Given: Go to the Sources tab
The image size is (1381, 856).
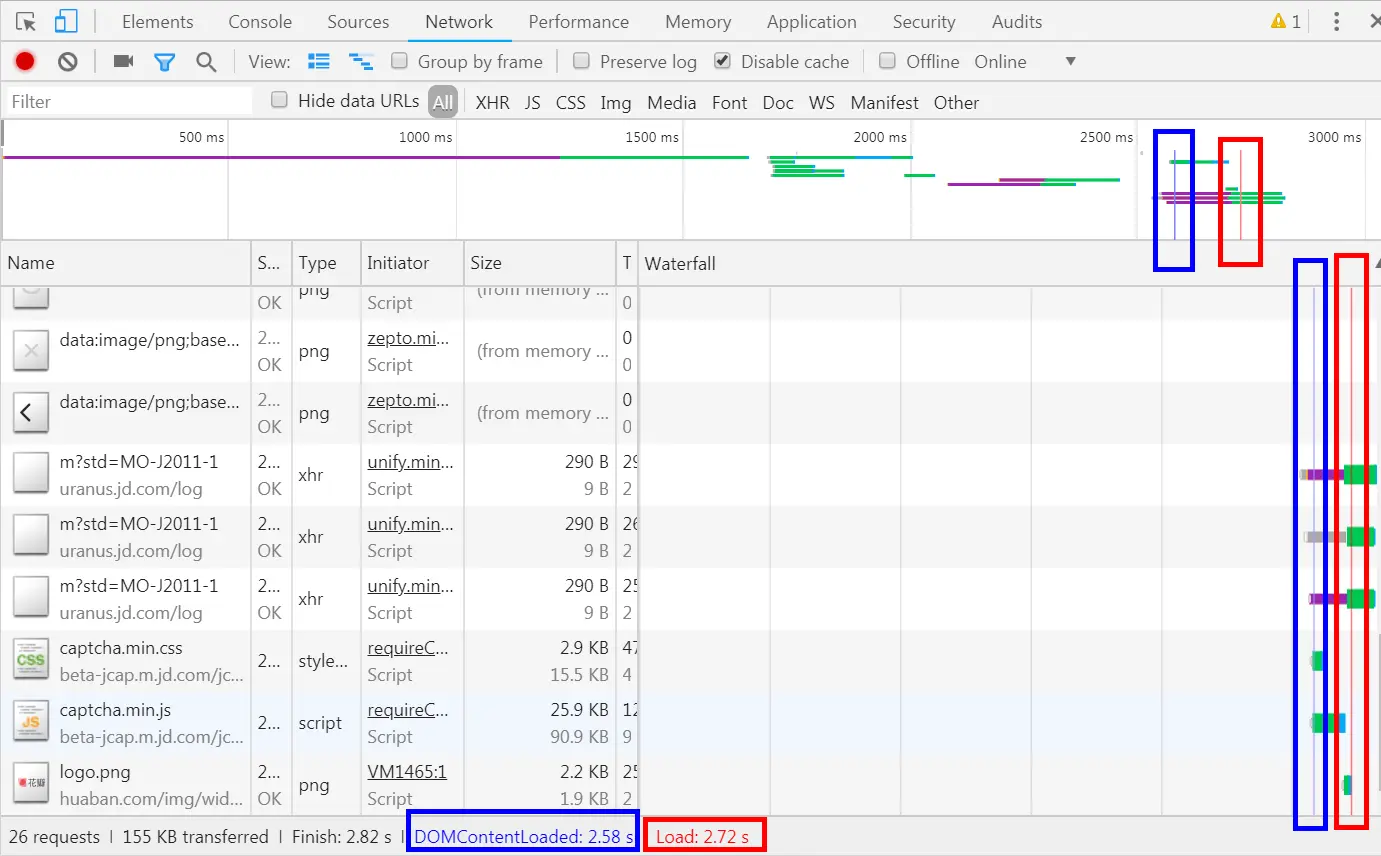Looking at the screenshot, I should [x=358, y=21].
